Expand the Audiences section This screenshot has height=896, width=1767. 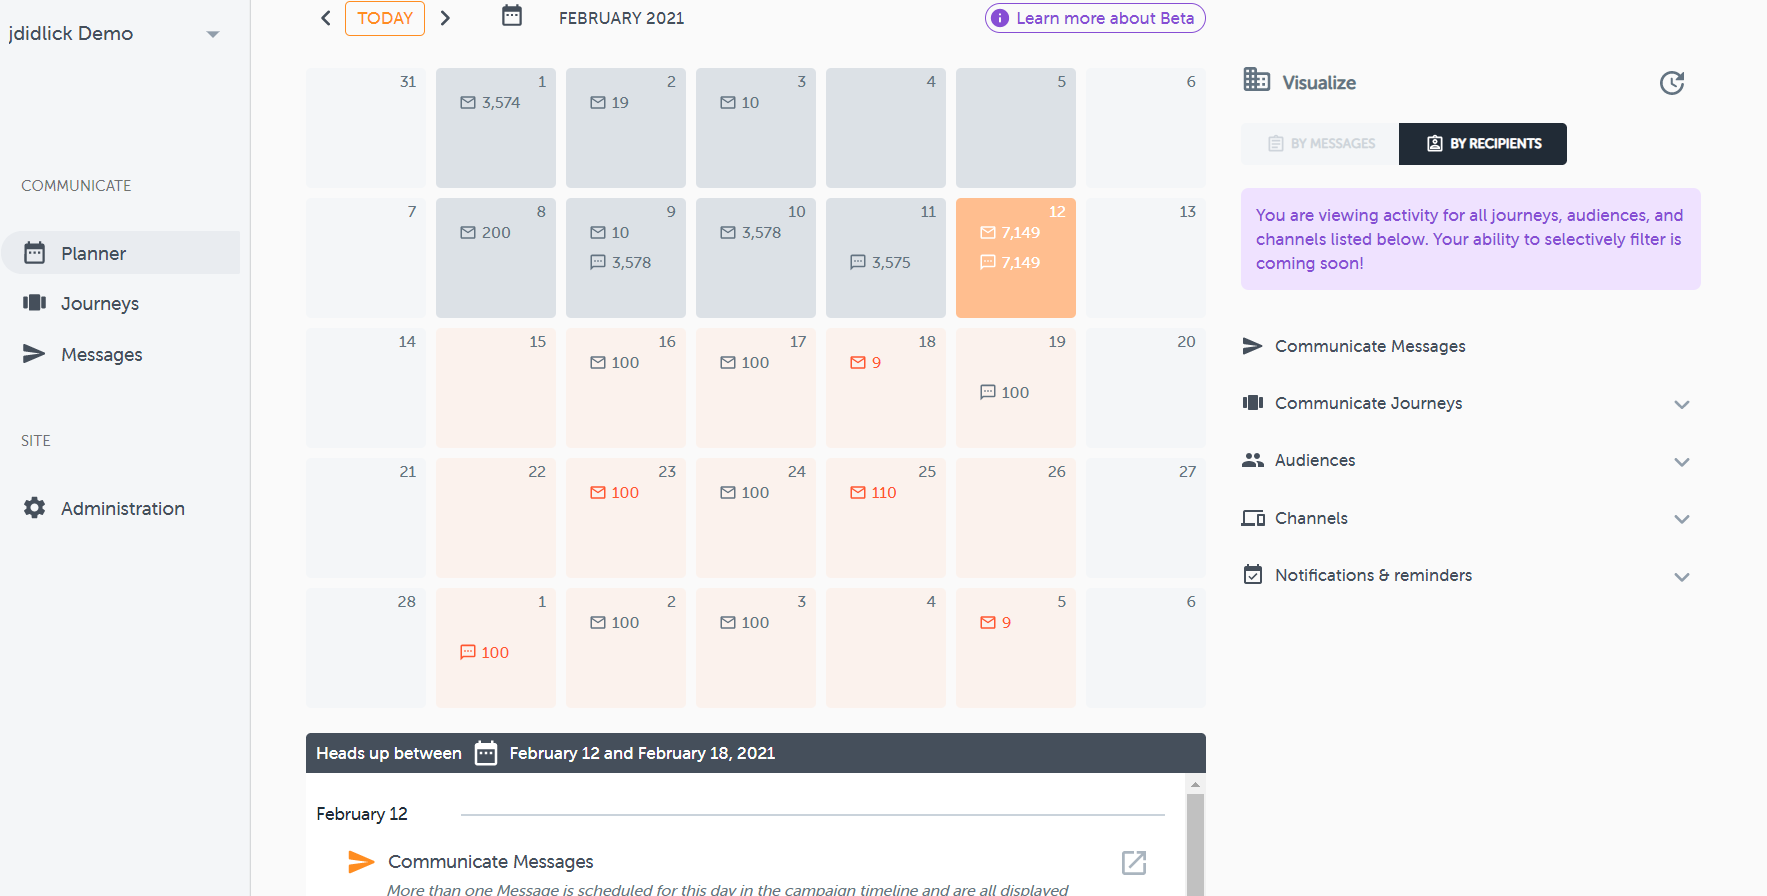(x=1682, y=462)
